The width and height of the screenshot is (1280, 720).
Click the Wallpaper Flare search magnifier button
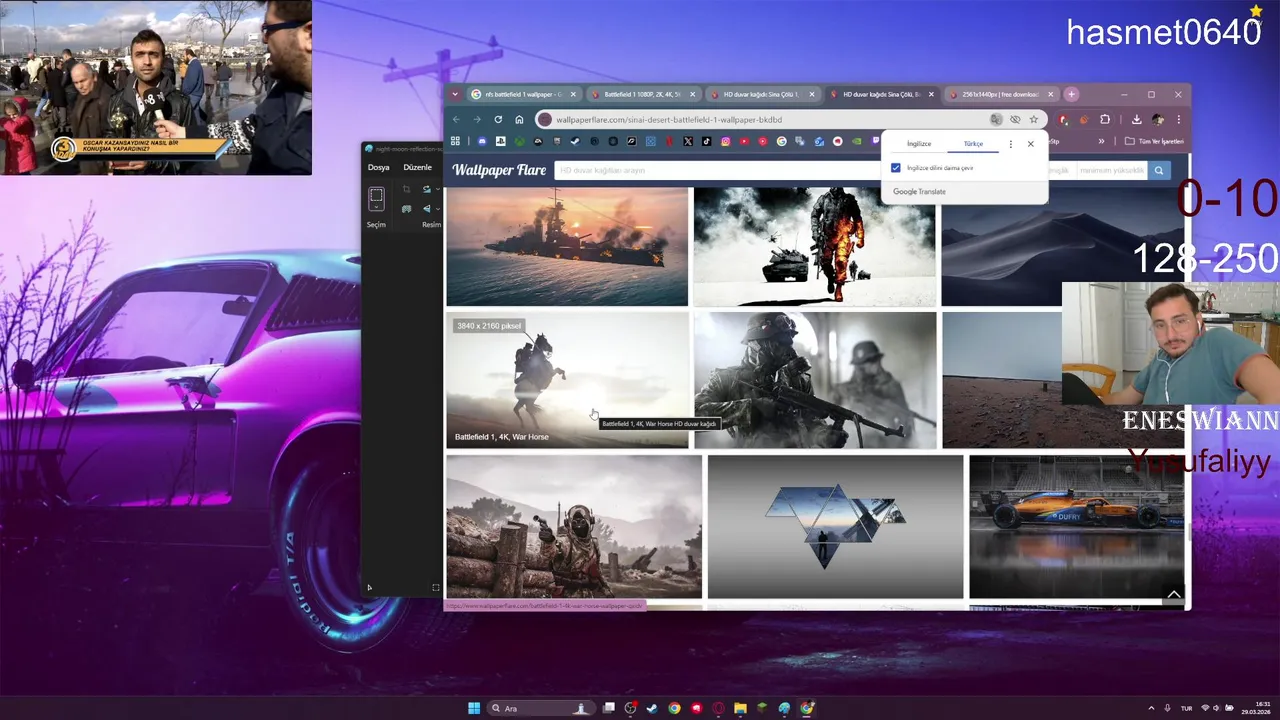(1159, 170)
